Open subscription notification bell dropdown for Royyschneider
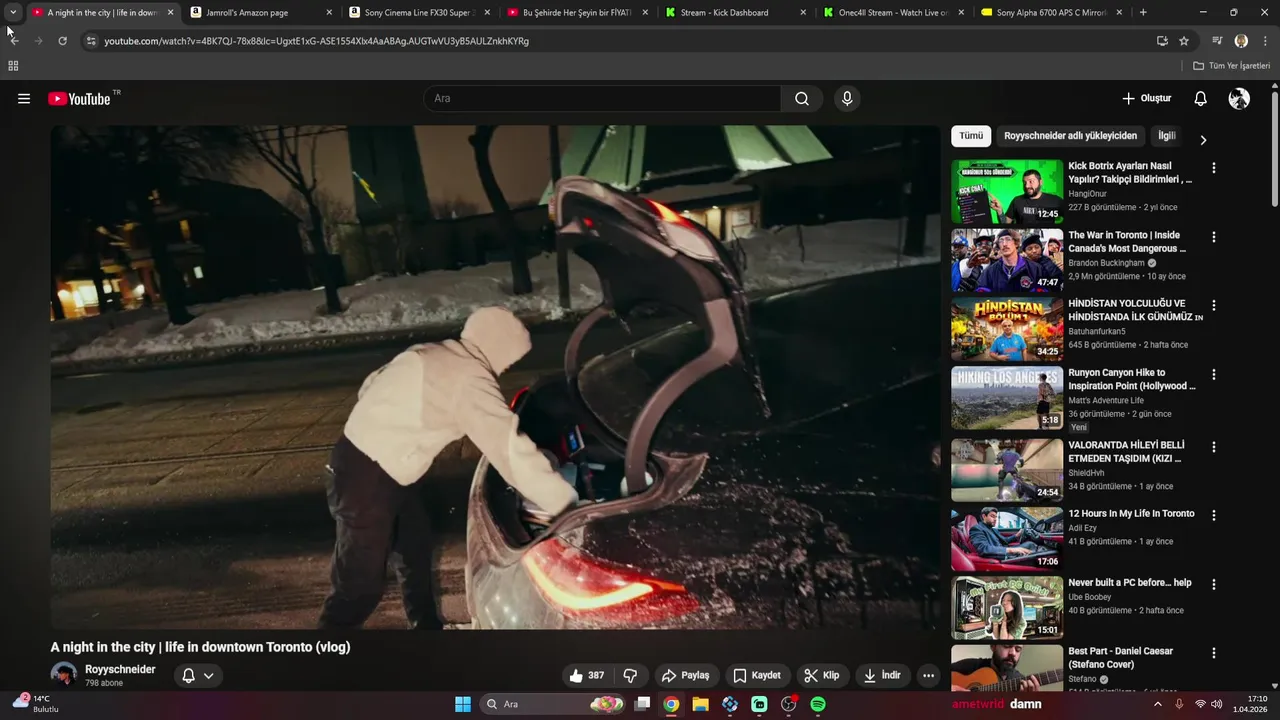 pyautogui.click(x=198, y=676)
